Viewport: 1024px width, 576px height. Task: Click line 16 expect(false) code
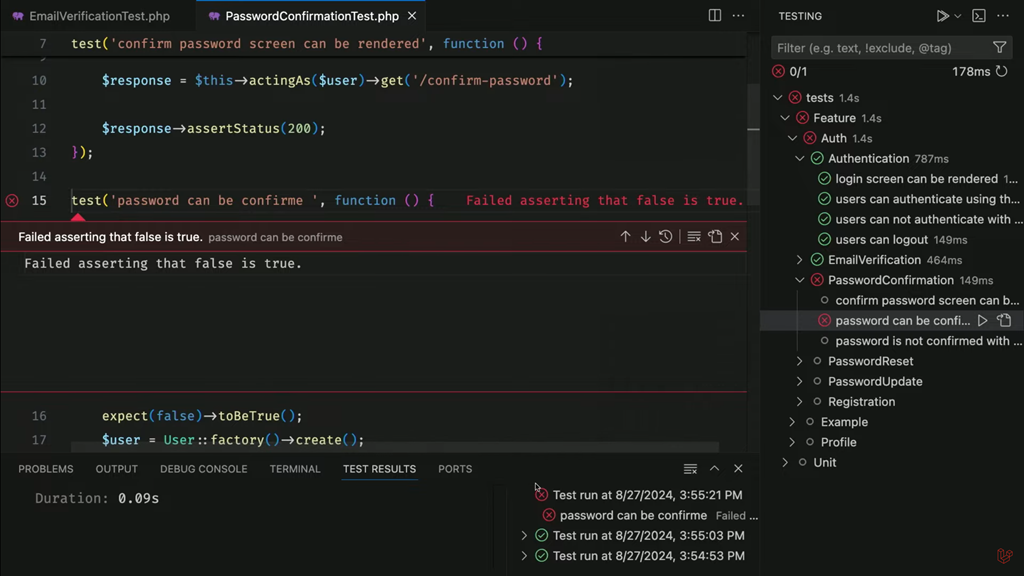point(202,416)
